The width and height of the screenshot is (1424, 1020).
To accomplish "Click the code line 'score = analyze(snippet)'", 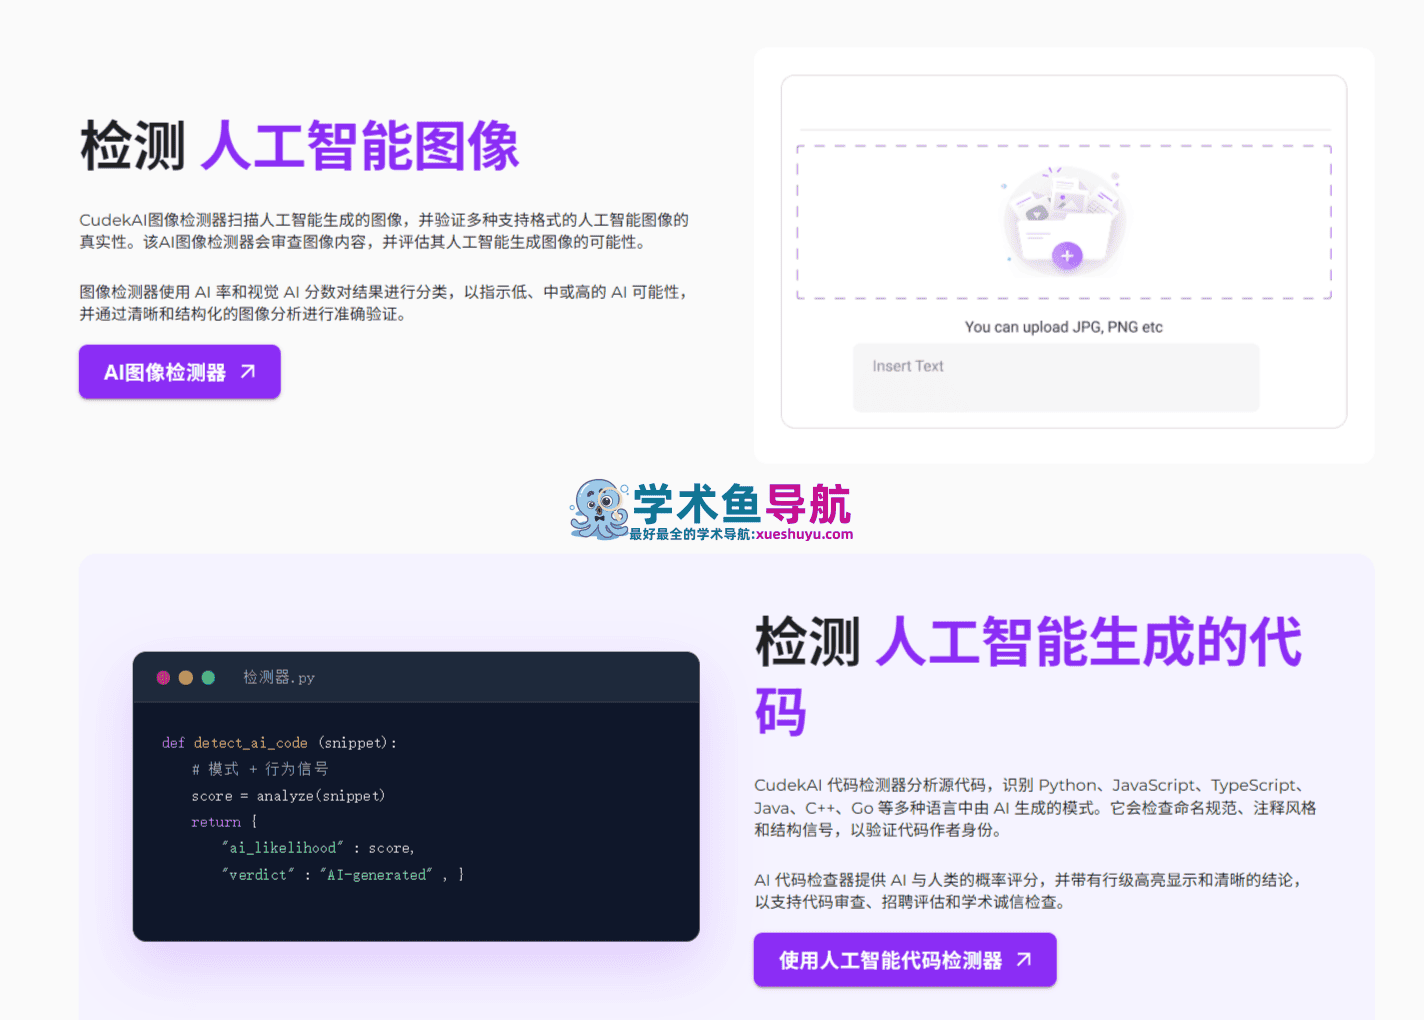I will 288,796.
